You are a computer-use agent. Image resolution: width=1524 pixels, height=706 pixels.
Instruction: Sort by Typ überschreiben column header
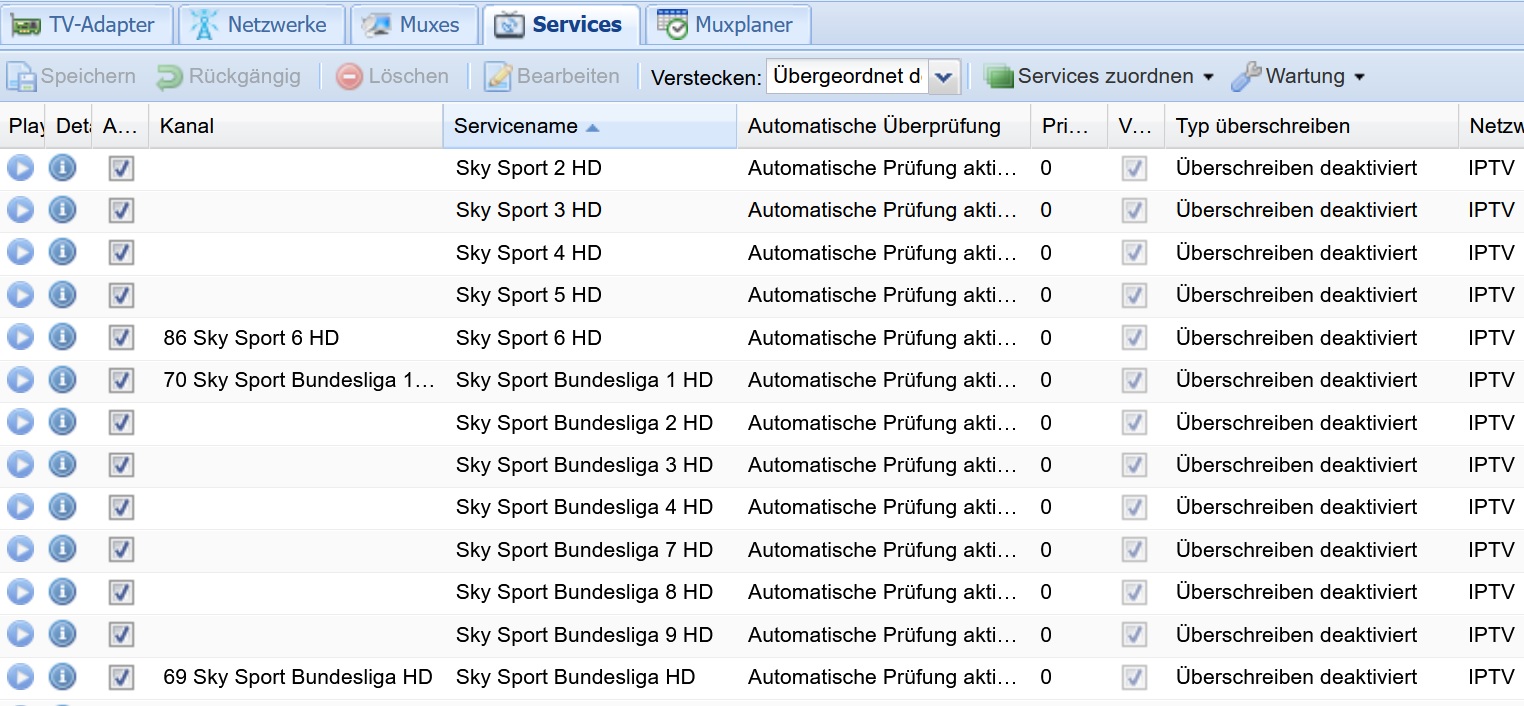pos(1311,126)
